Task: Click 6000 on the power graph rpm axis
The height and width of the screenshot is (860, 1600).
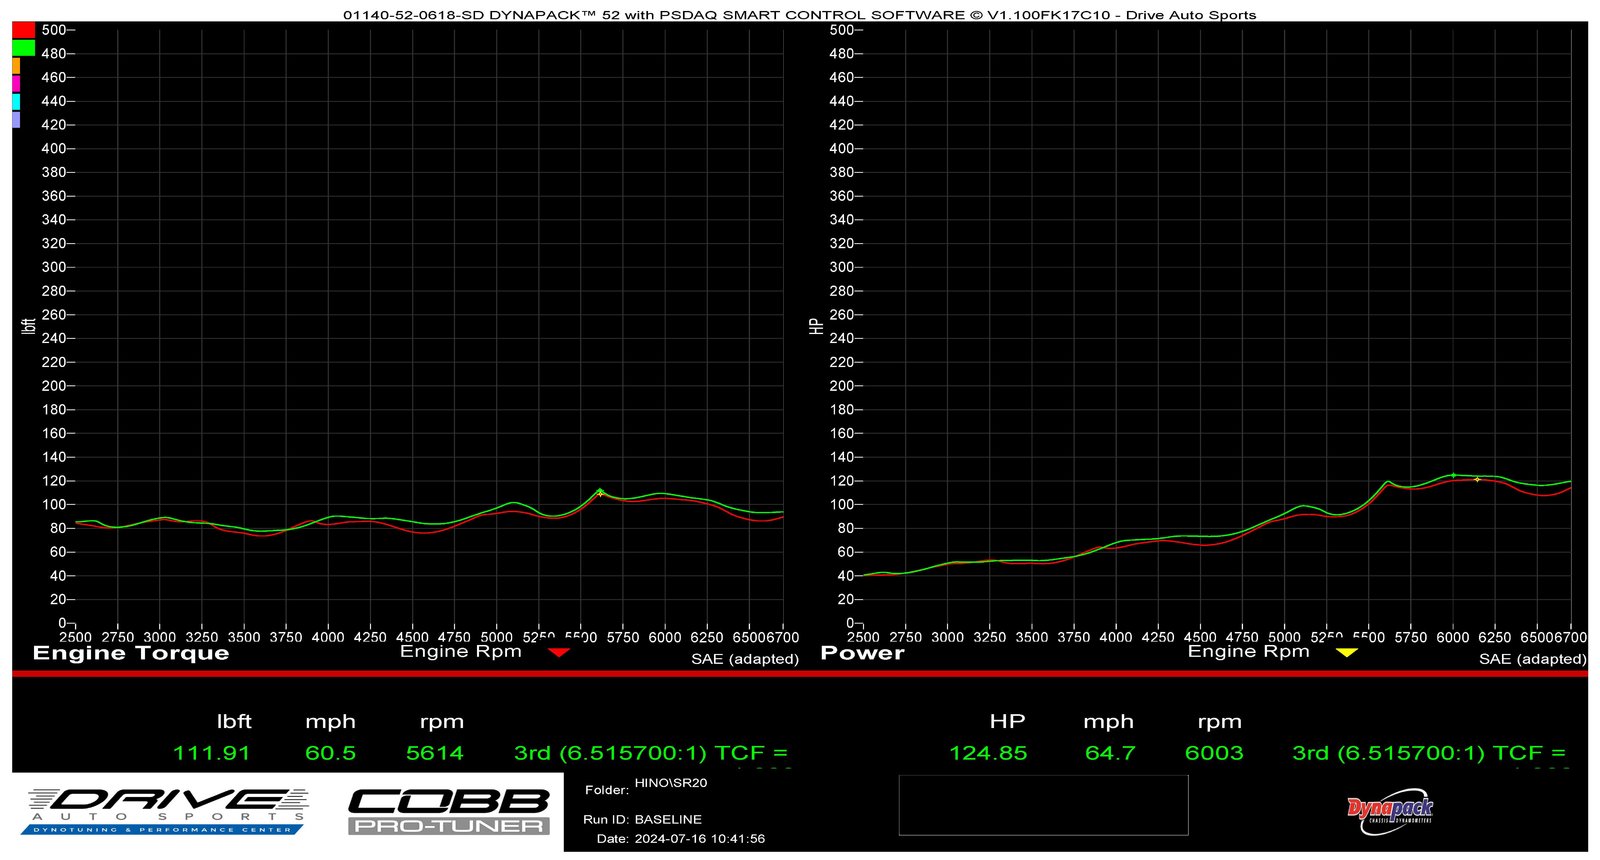Action: pyautogui.click(x=1453, y=637)
